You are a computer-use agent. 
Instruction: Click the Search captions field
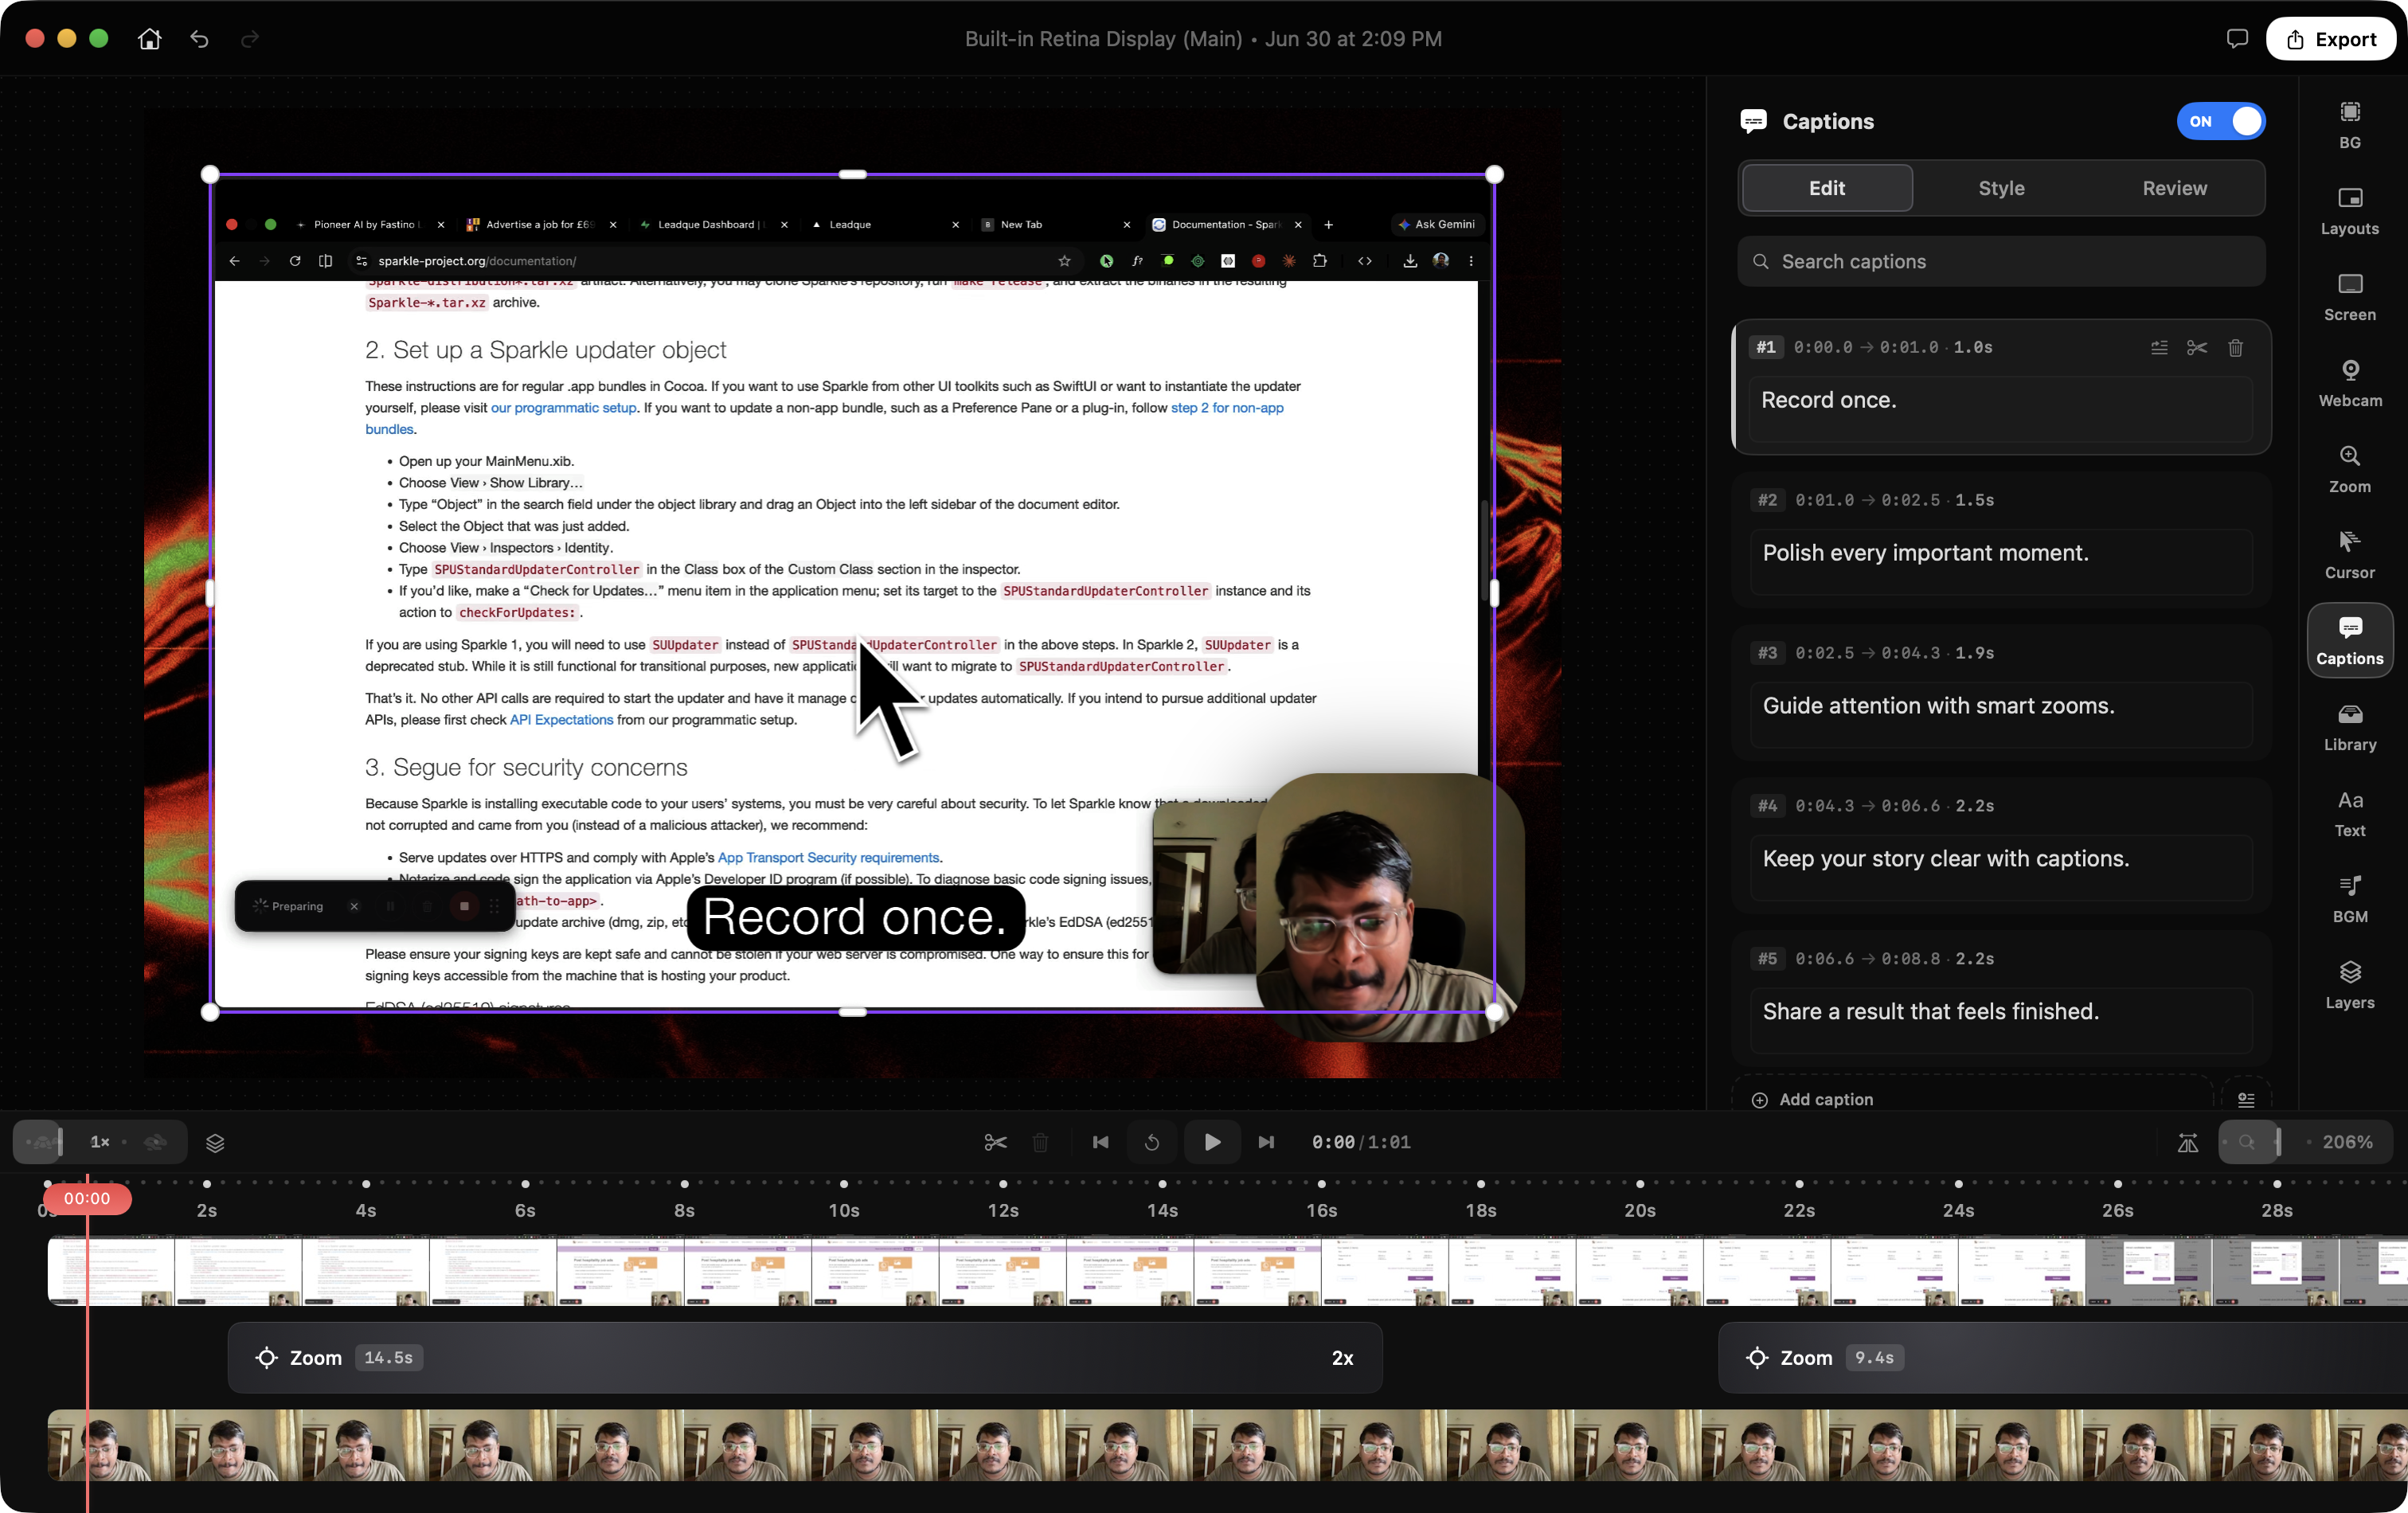tap(2001, 261)
